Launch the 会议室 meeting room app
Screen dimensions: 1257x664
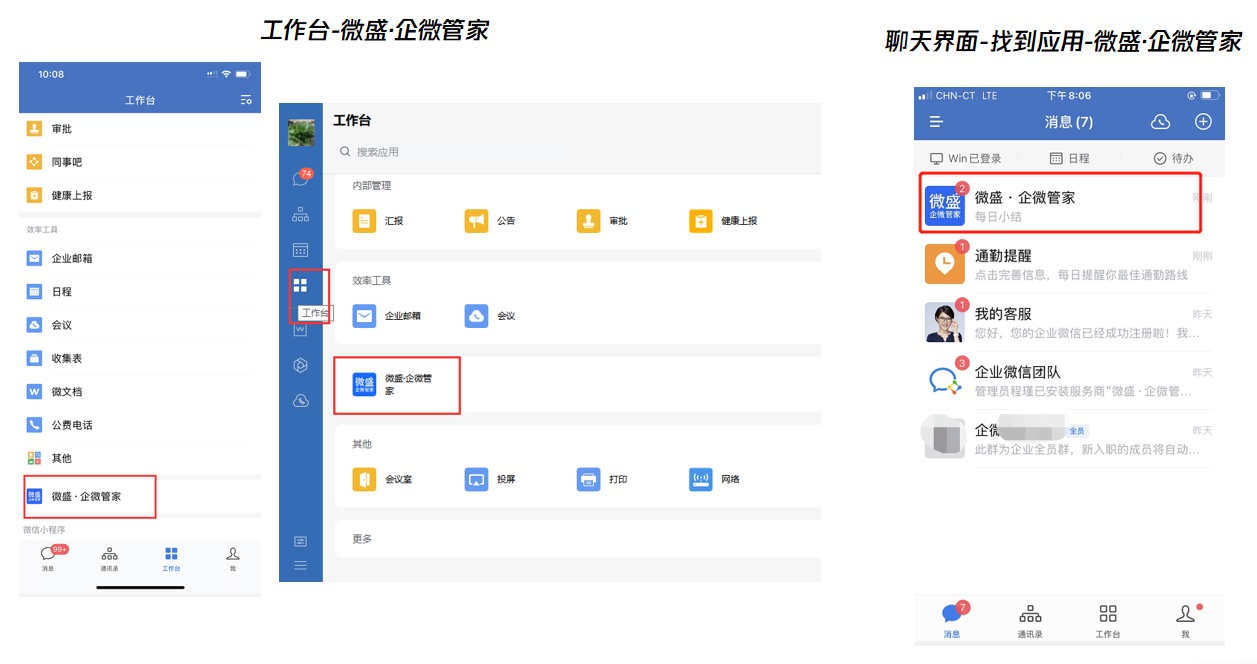(x=383, y=479)
